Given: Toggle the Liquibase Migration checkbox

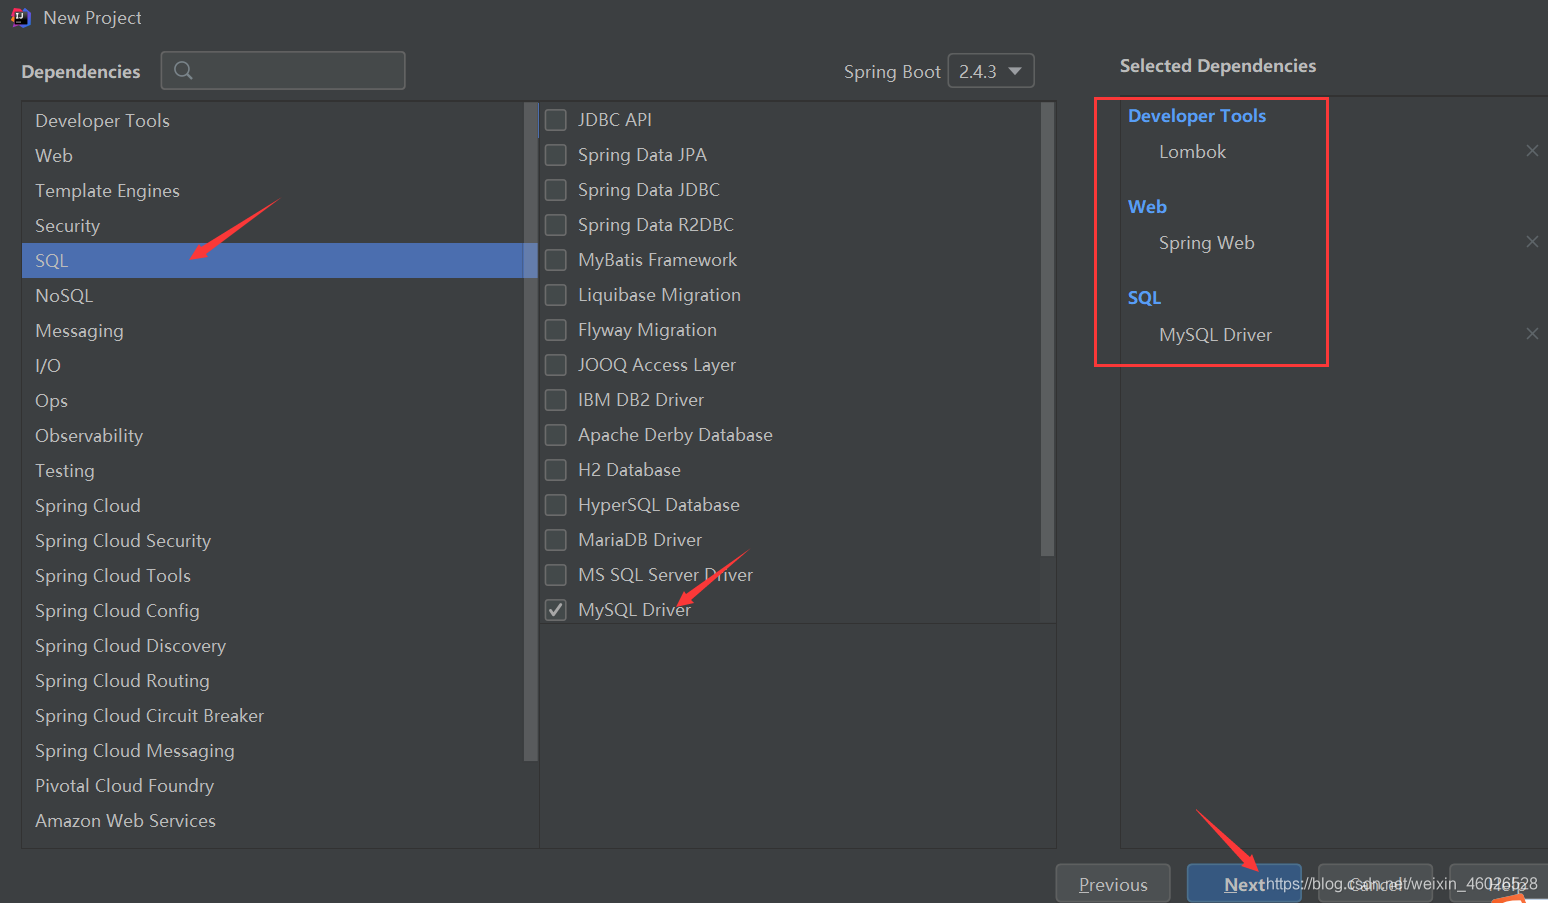Looking at the screenshot, I should click(x=556, y=295).
